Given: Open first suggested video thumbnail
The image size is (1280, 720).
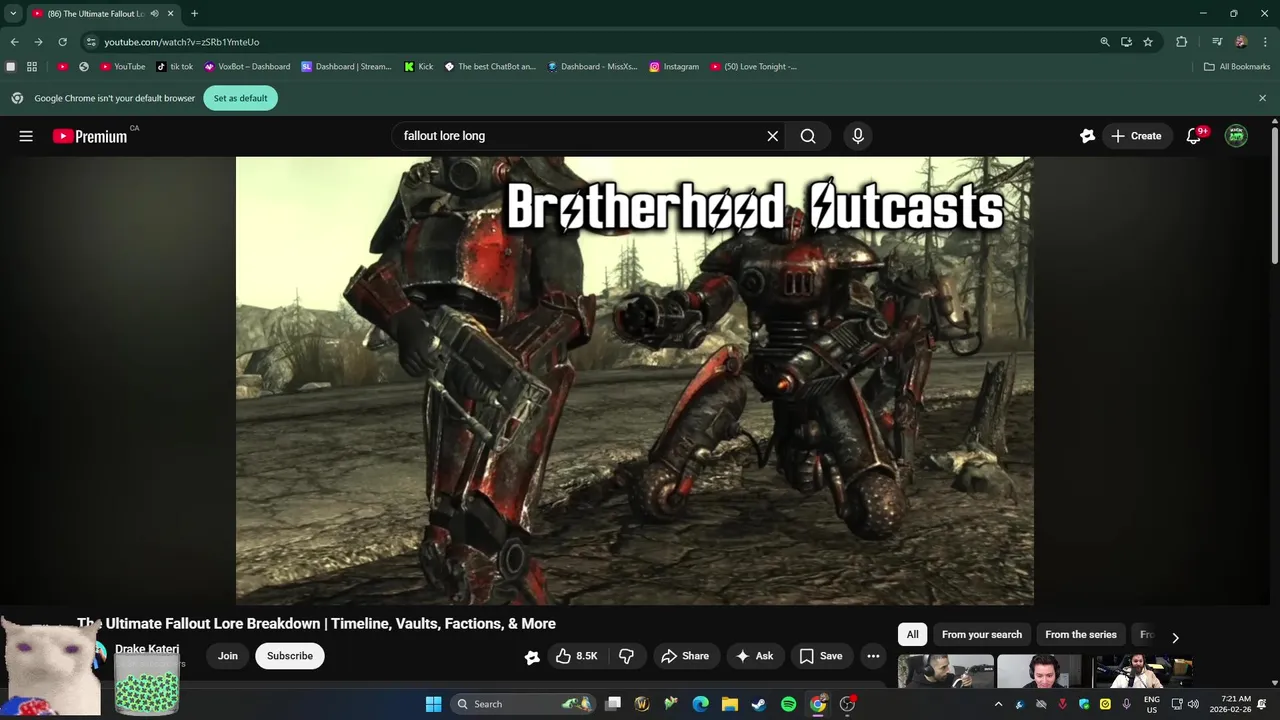Looking at the screenshot, I should pos(945,671).
